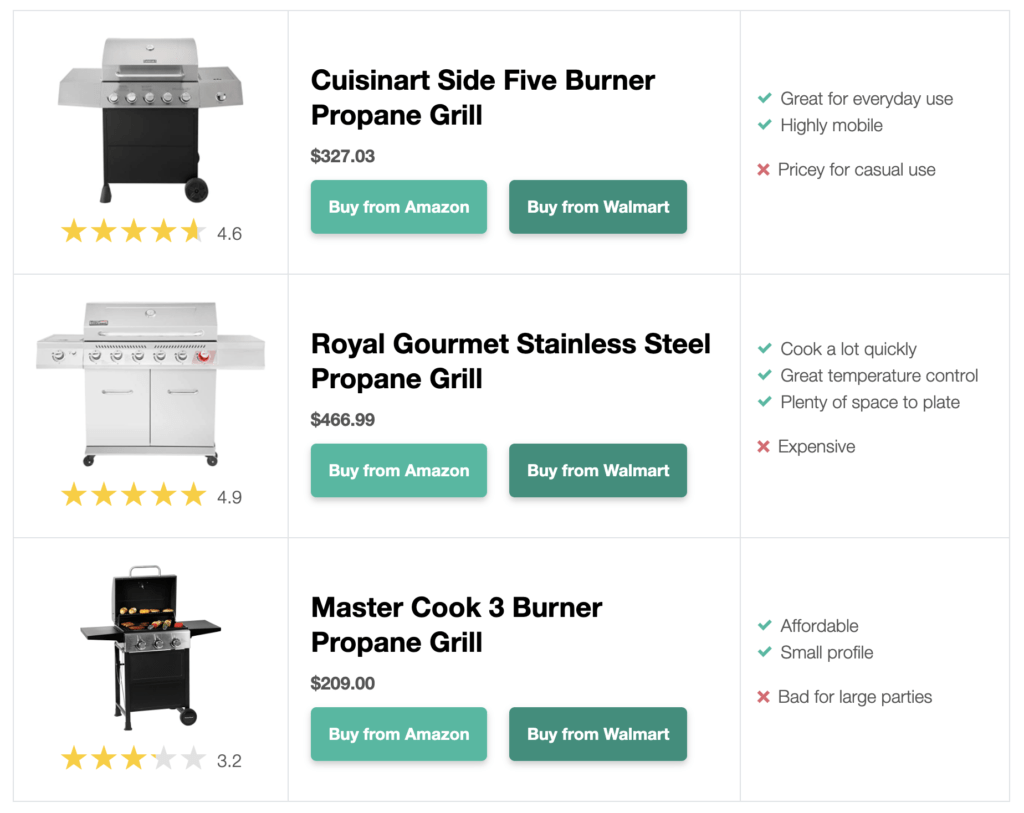Open the Cuisinart Side Five Burner title
Viewport: 1024px width, 813px height.
pyautogui.click(x=483, y=97)
